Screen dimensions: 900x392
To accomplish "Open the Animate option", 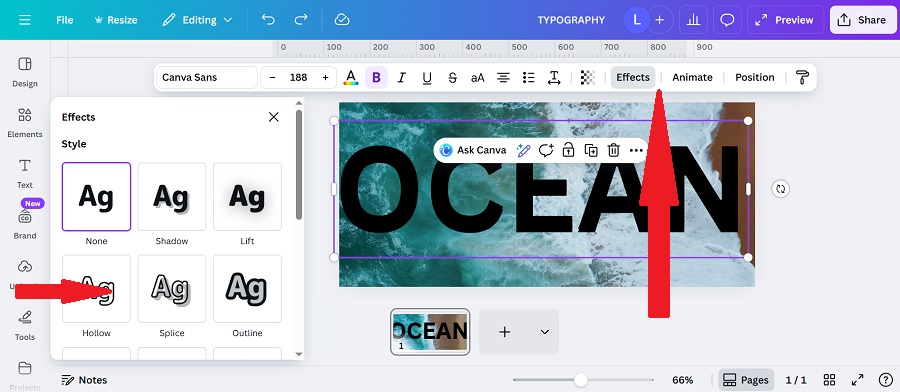I will pos(692,77).
